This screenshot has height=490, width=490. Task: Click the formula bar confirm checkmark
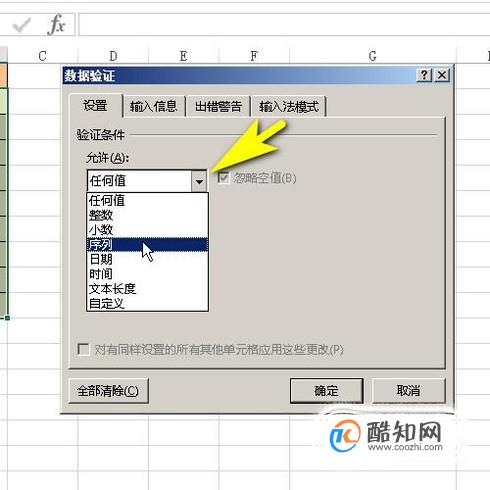click(21, 25)
